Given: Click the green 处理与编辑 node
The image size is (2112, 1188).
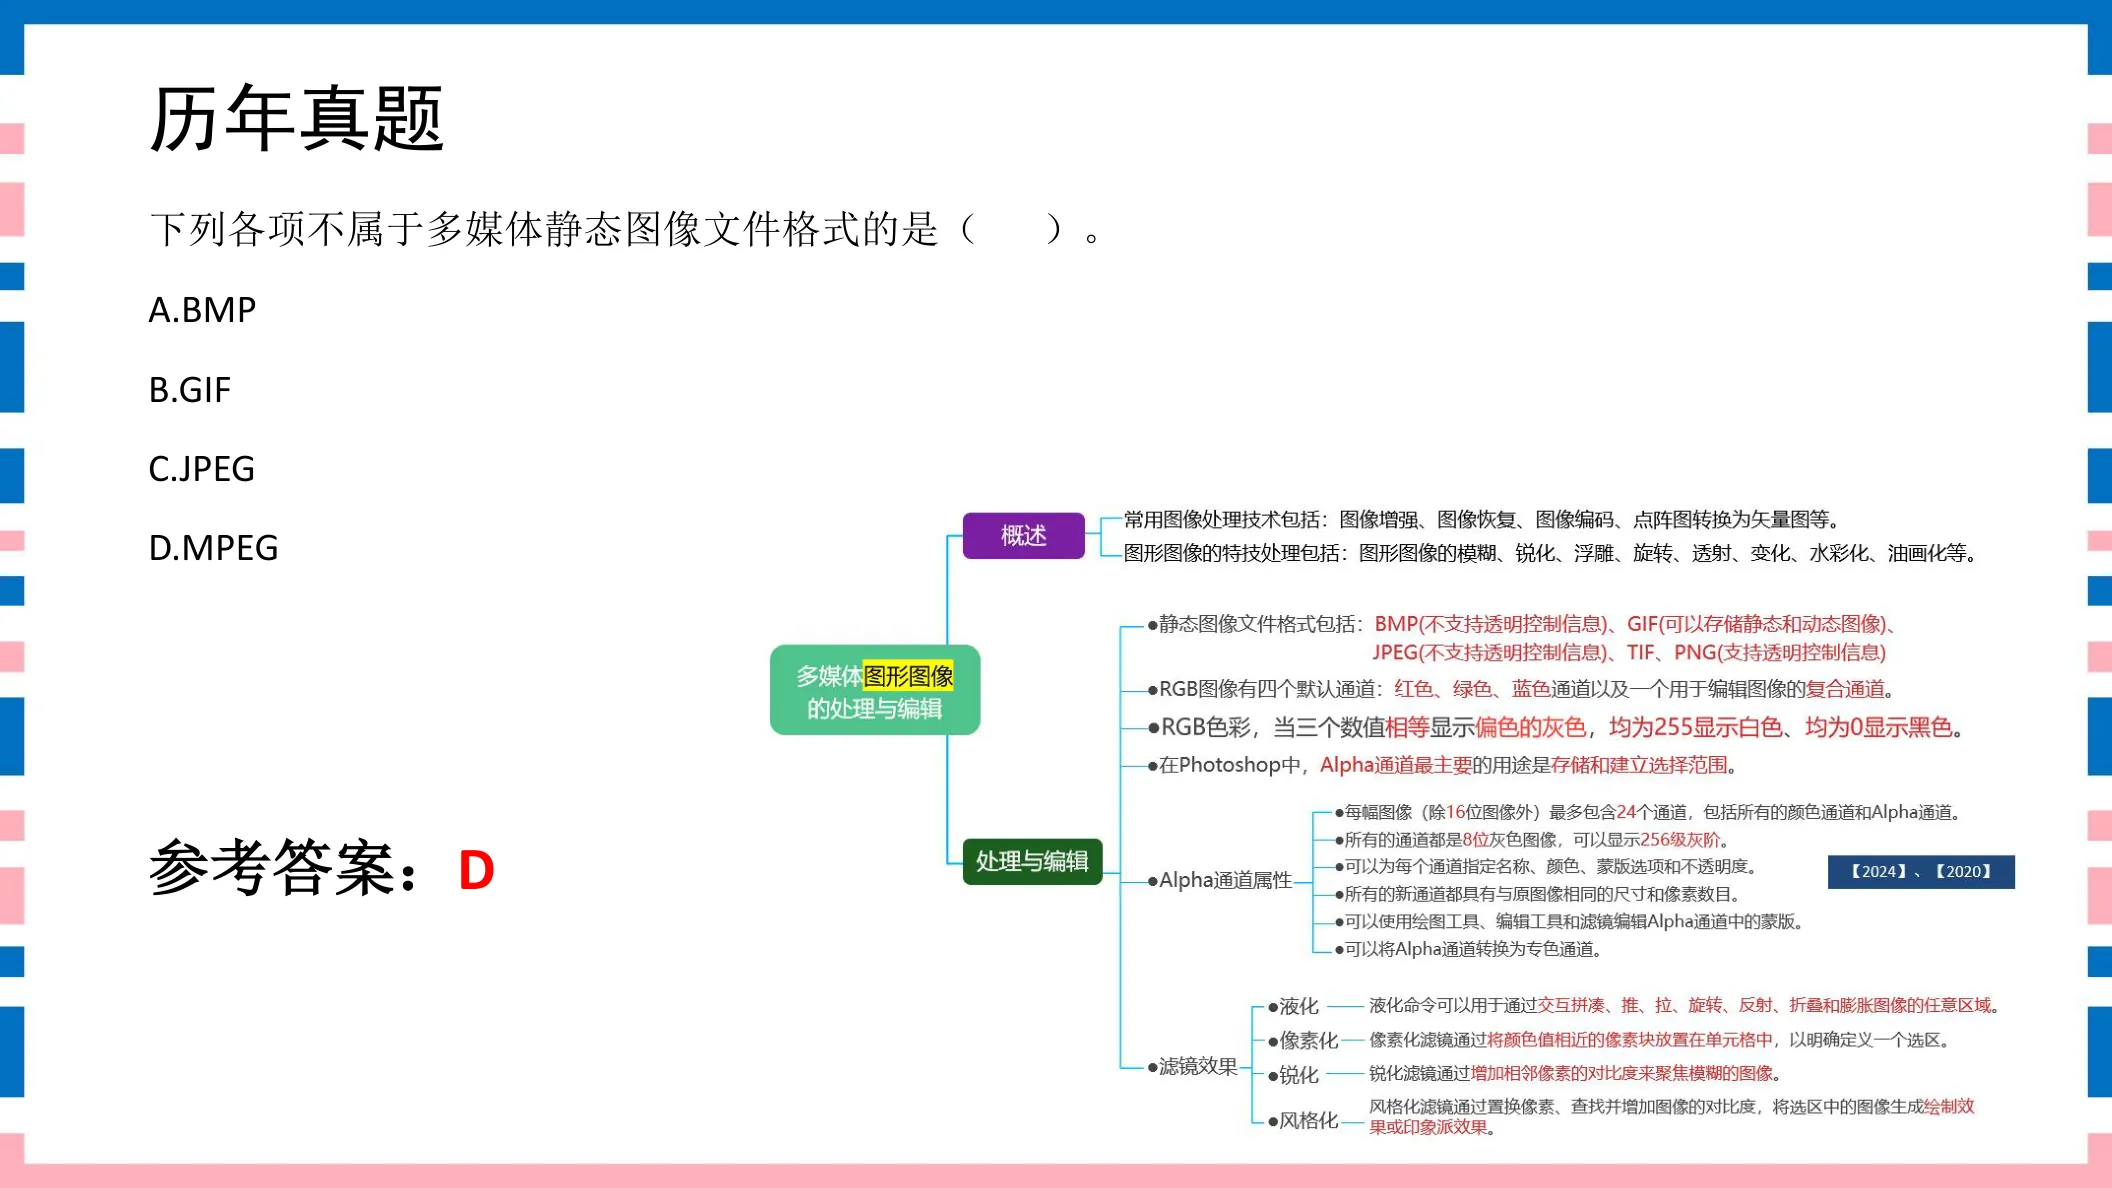Looking at the screenshot, I should coord(1032,861).
